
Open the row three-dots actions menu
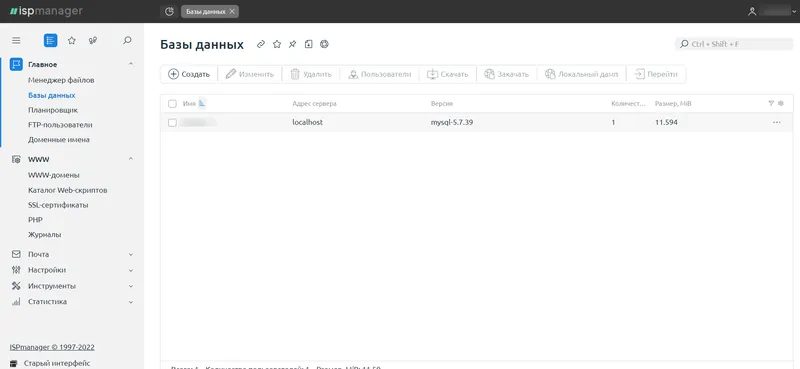[777, 122]
